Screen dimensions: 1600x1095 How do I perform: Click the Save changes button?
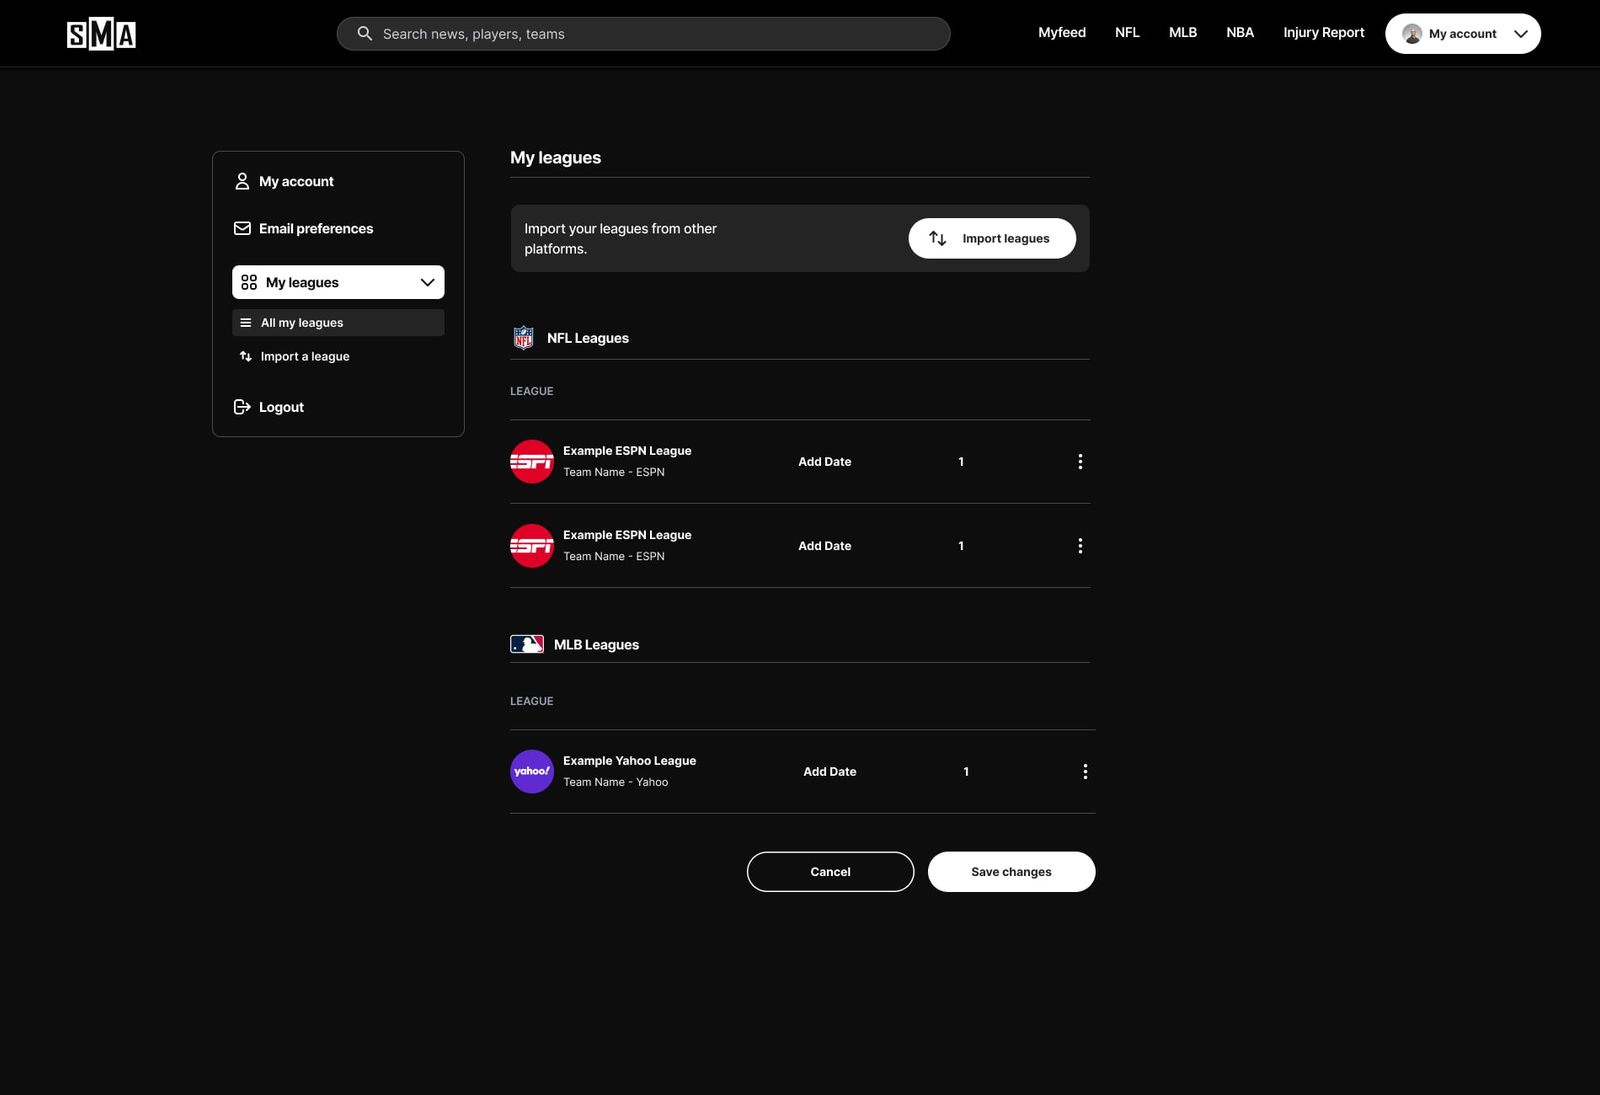click(1011, 871)
